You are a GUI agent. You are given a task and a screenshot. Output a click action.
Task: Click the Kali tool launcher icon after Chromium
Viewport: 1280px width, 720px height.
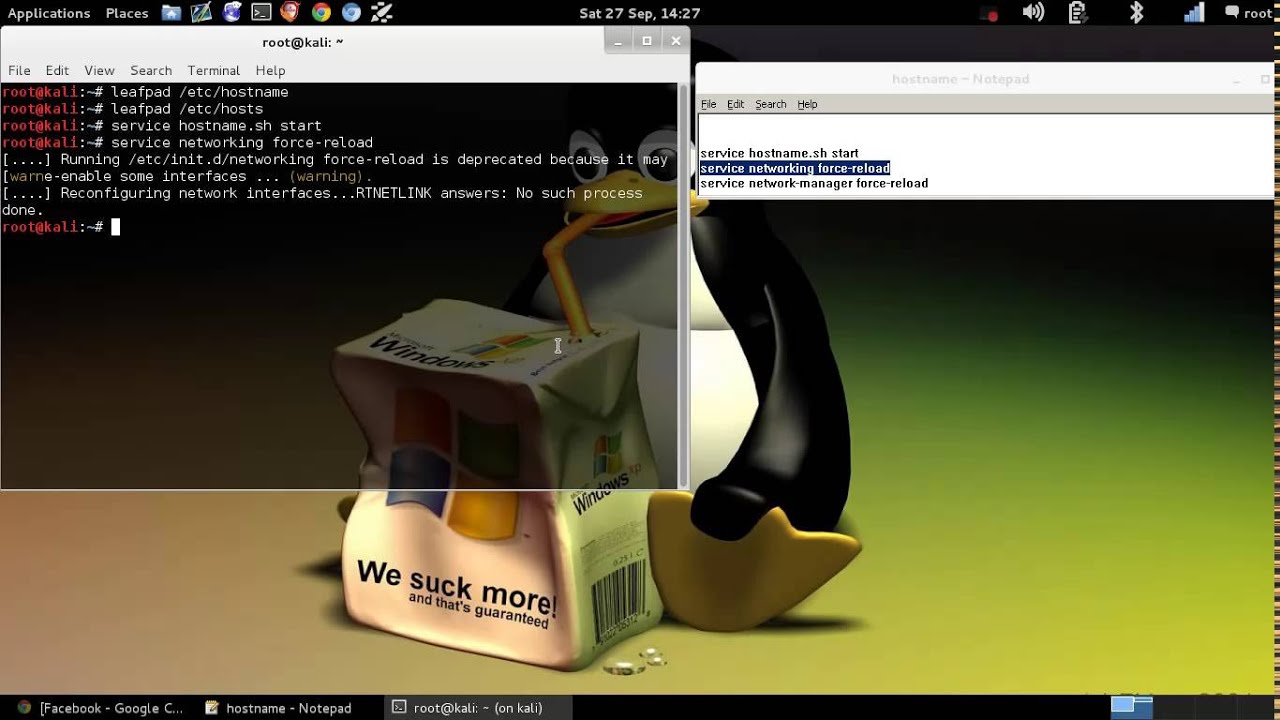point(381,13)
